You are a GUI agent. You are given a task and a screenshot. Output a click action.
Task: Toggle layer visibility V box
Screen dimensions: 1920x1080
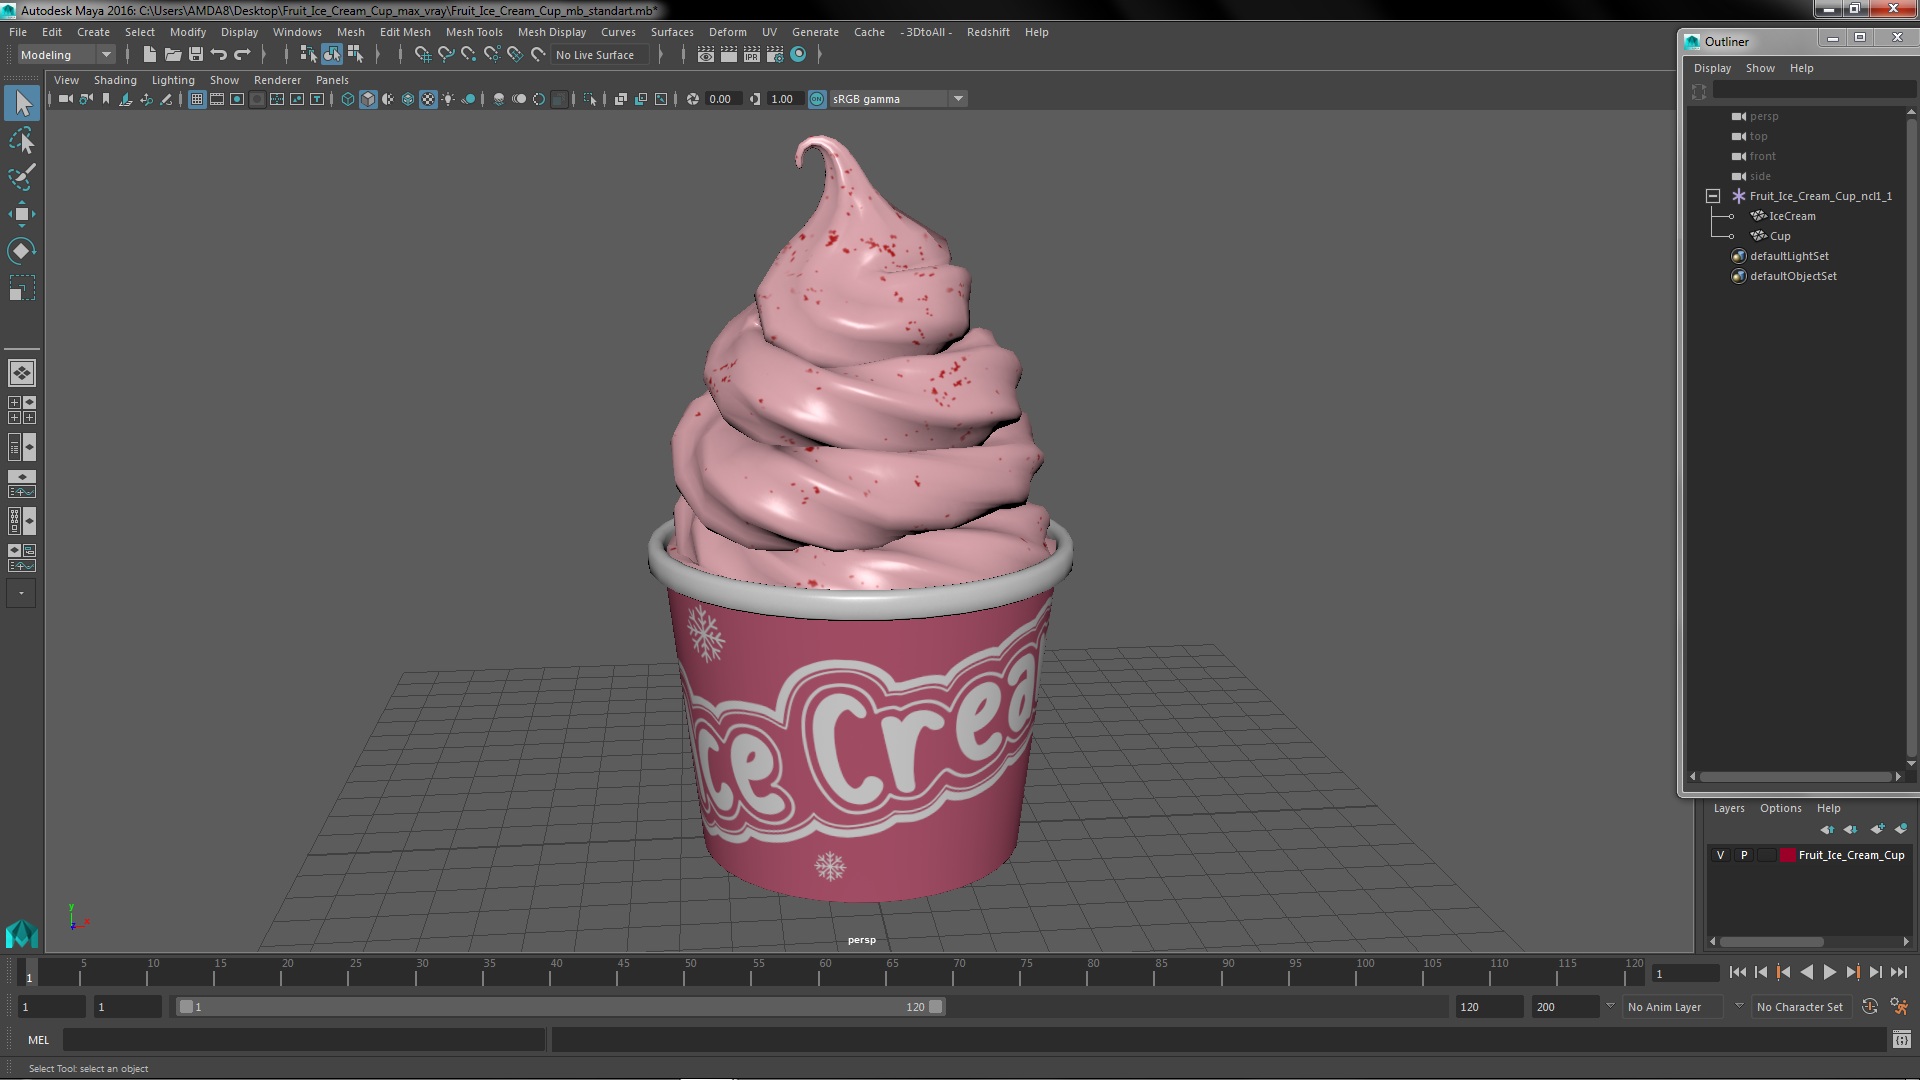(x=1720, y=855)
